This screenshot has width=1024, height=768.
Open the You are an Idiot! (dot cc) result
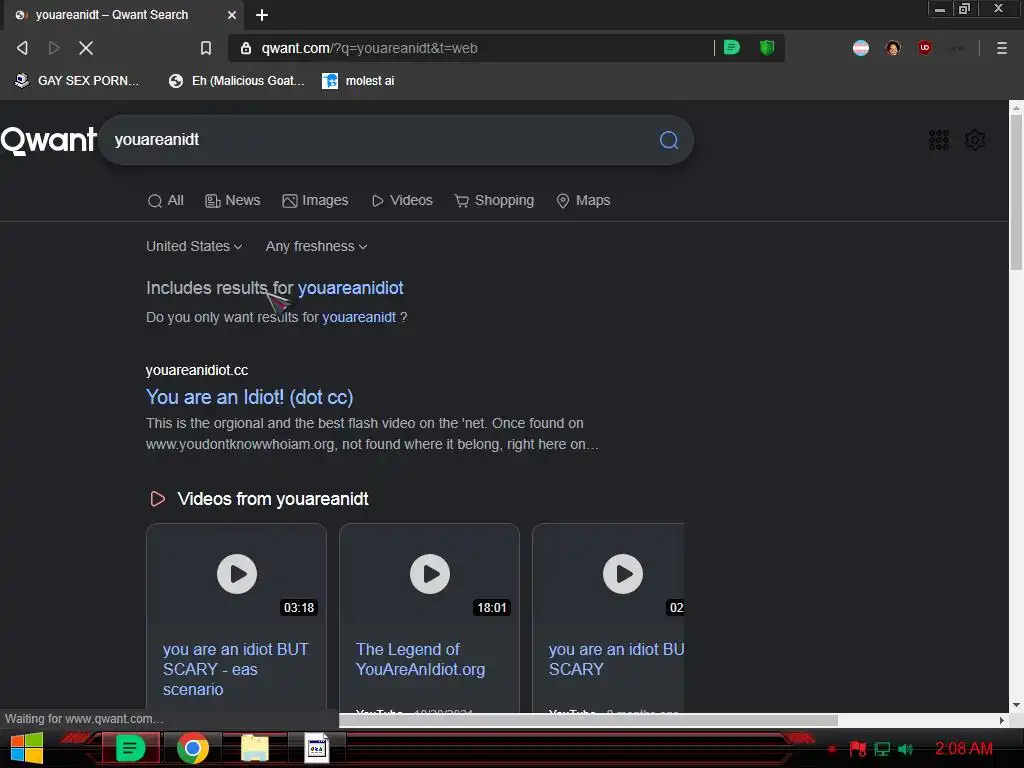click(249, 397)
